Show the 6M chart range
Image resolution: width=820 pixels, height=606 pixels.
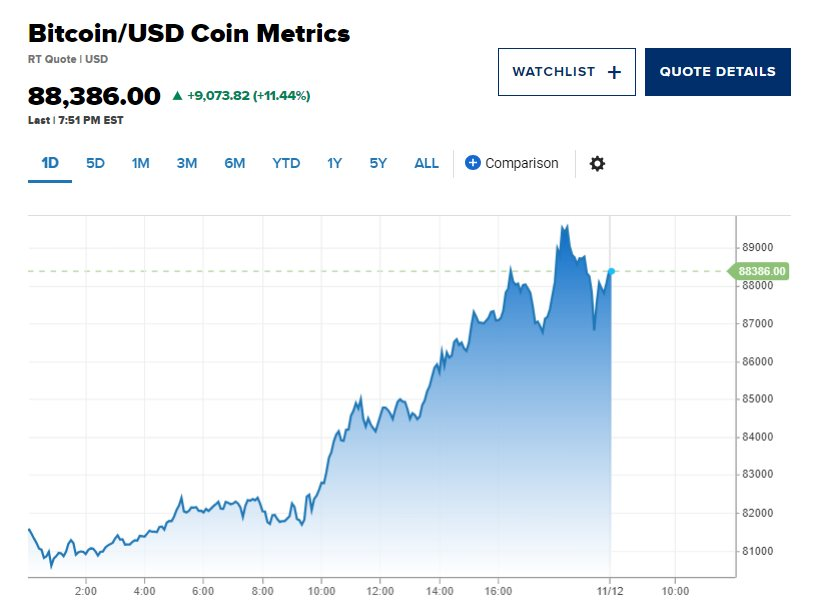click(234, 163)
